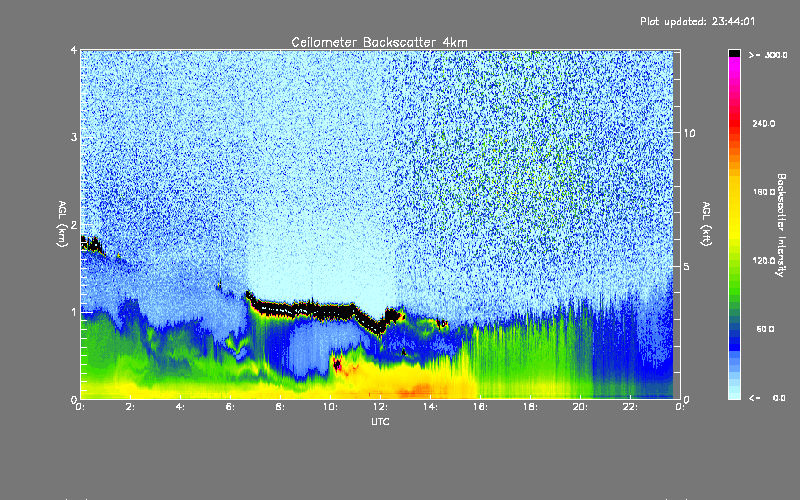Image resolution: width=800 pixels, height=500 pixels.
Task: Click the '10' tick on the kft axis
Action: pyautogui.click(x=689, y=133)
